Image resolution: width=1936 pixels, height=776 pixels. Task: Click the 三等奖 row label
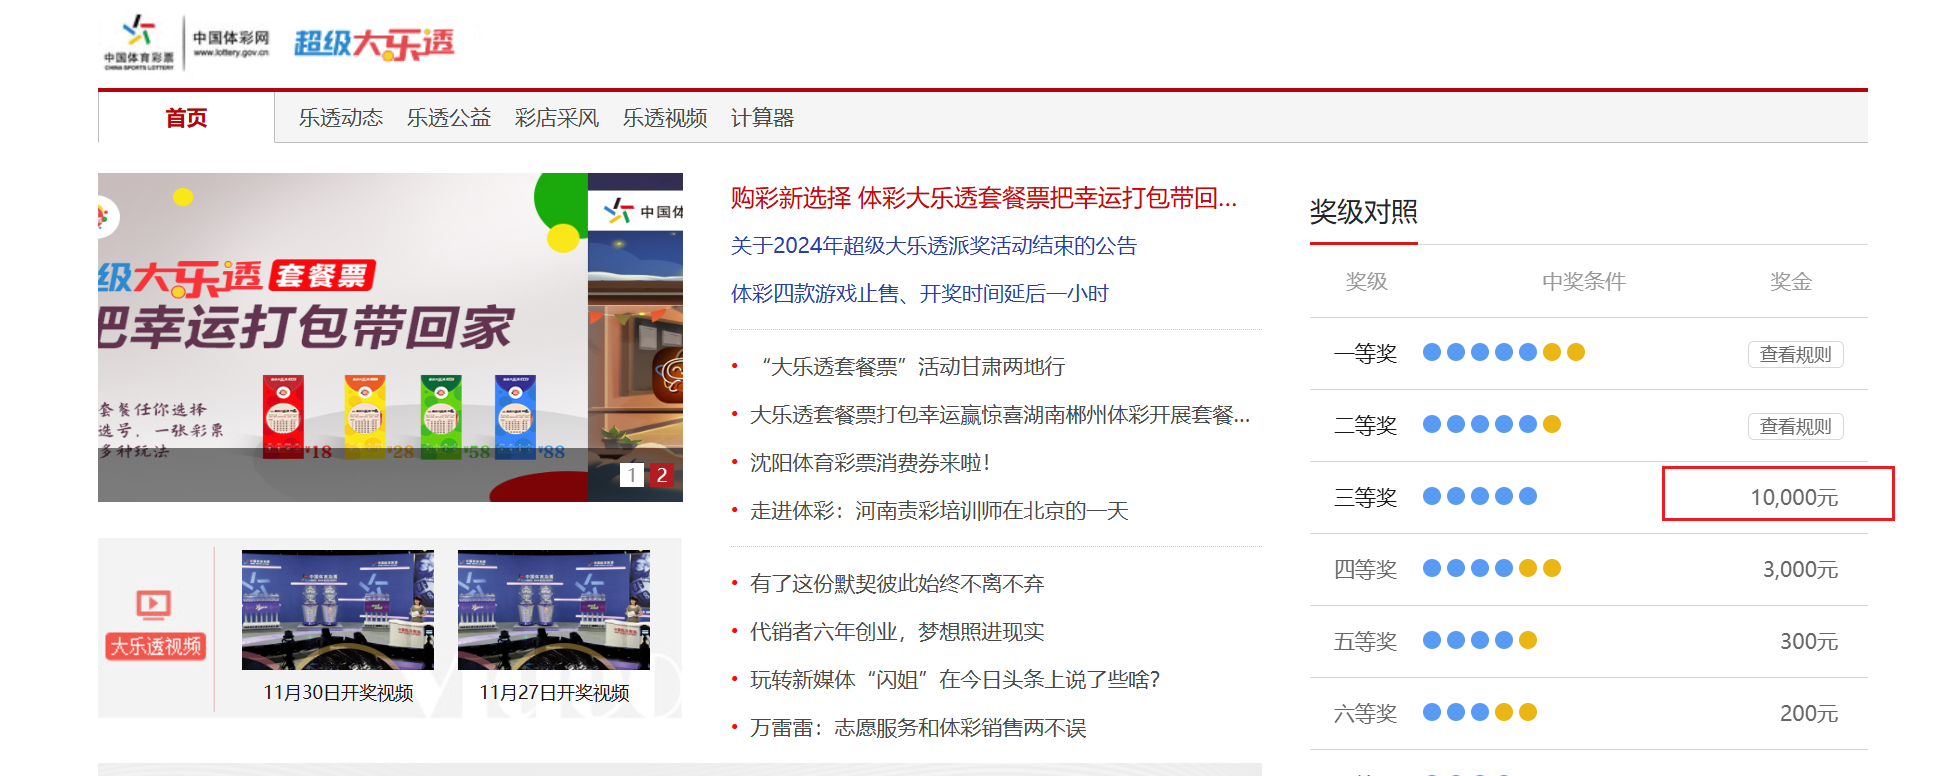(x=1365, y=498)
